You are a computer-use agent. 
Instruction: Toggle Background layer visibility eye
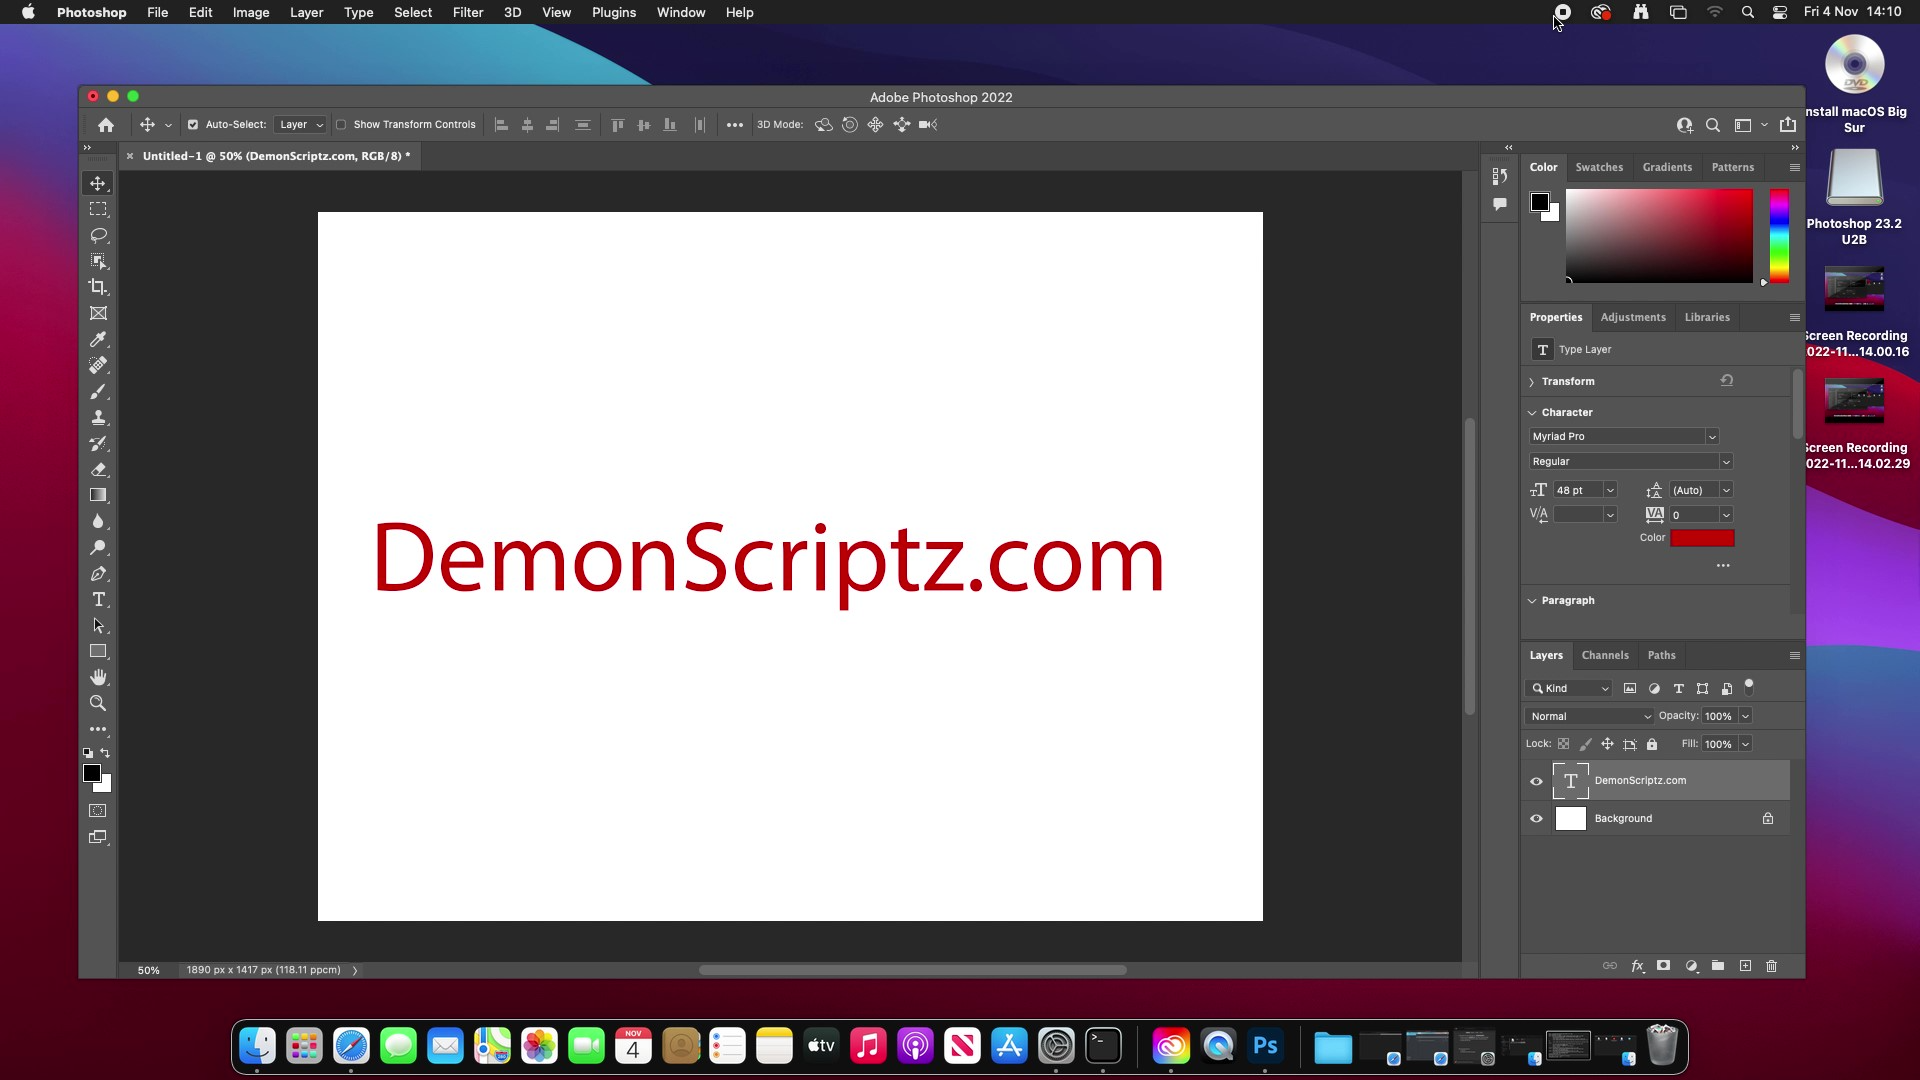click(1537, 819)
